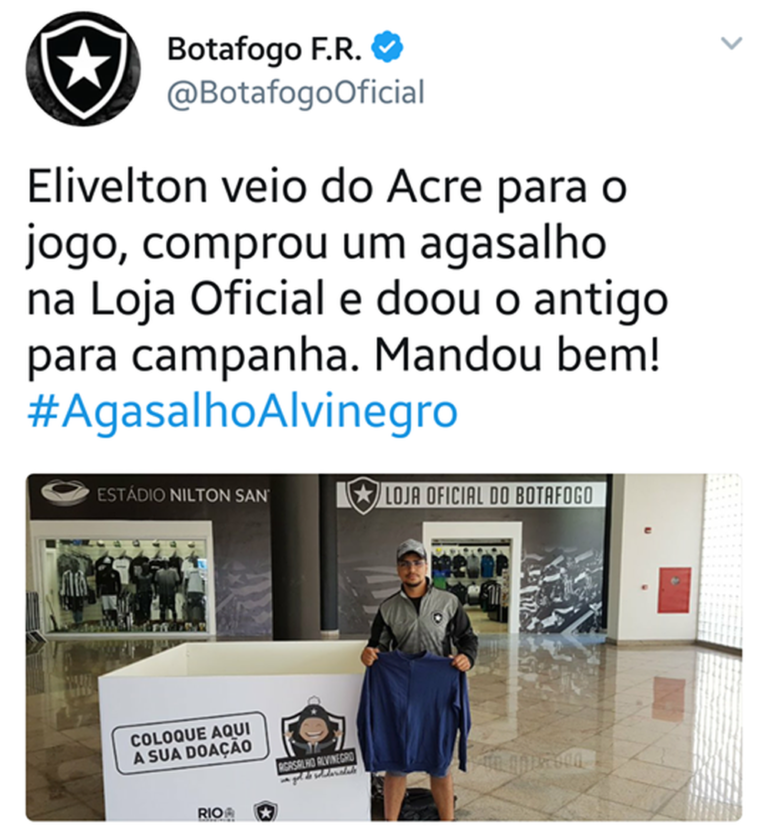Follow the #AgasalhoAlvinegro hashtag
The width and height of the screenshot is (768, 832).
[243, 412]
